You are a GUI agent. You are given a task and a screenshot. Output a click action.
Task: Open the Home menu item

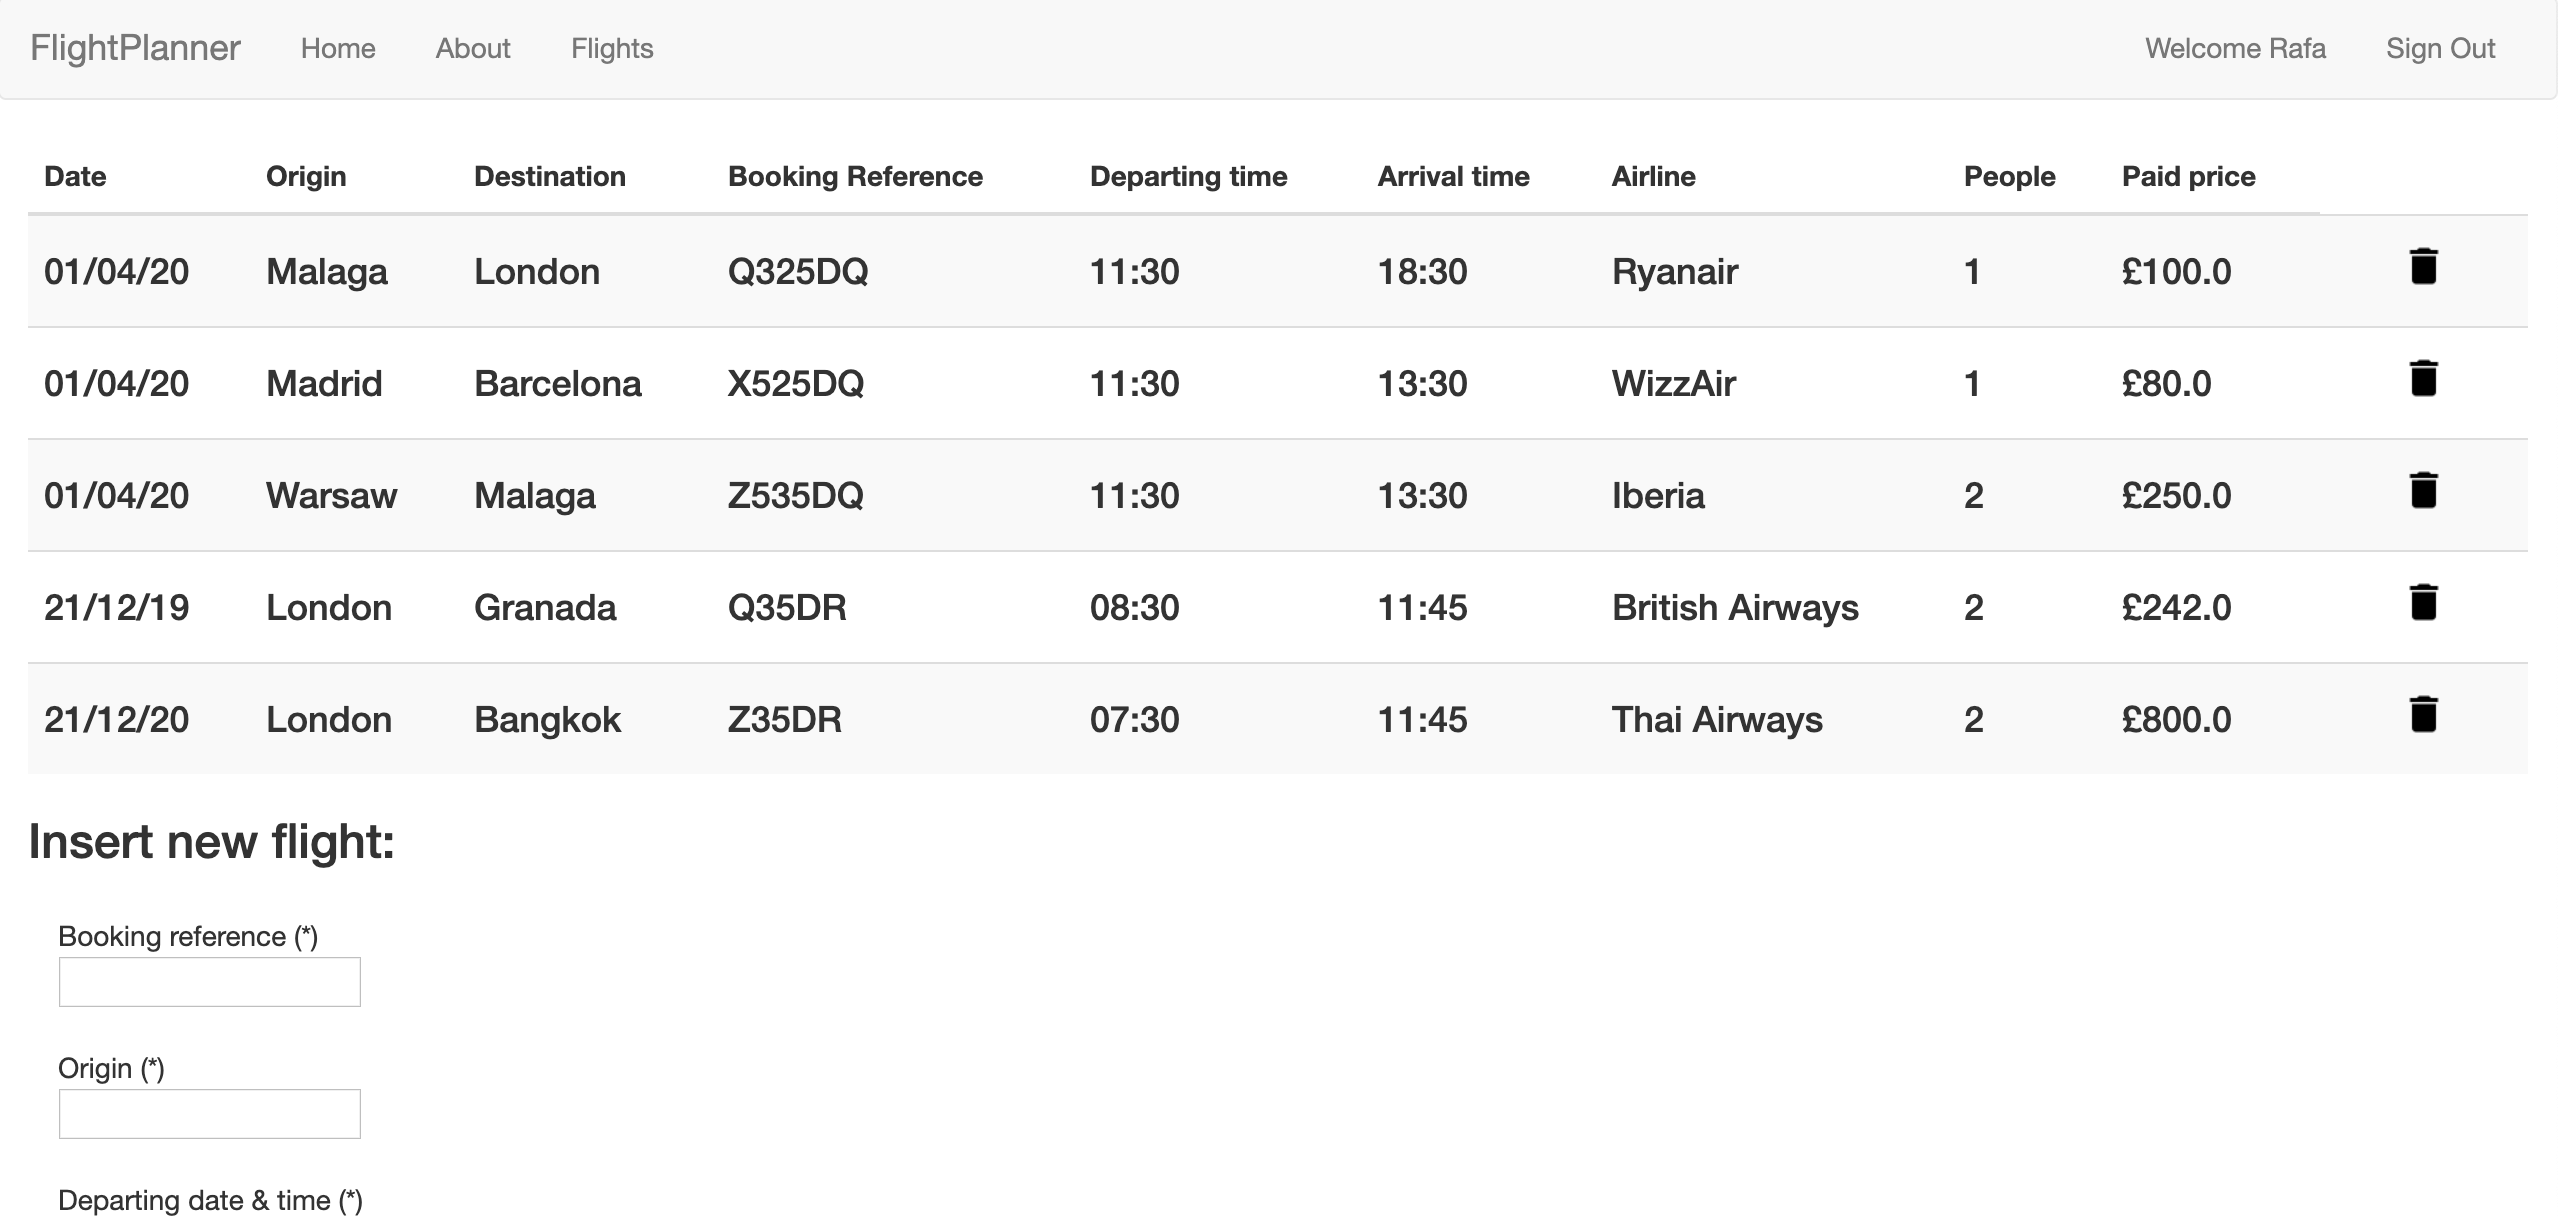338,48
